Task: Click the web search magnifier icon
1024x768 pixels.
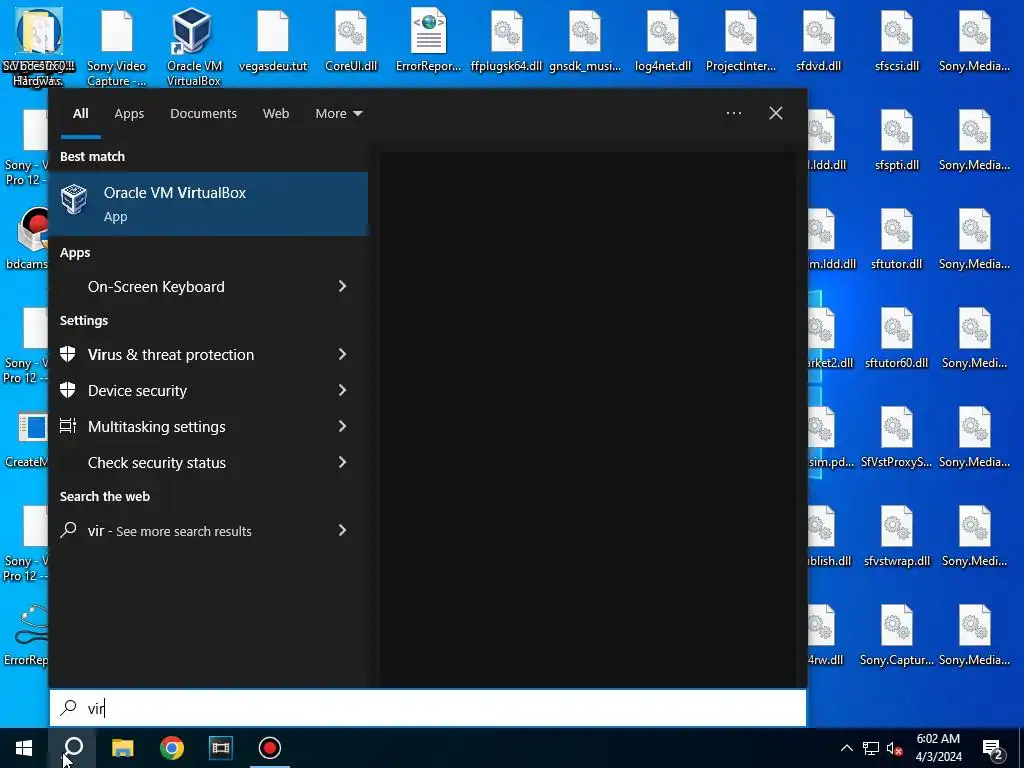Action: (68, 530)
